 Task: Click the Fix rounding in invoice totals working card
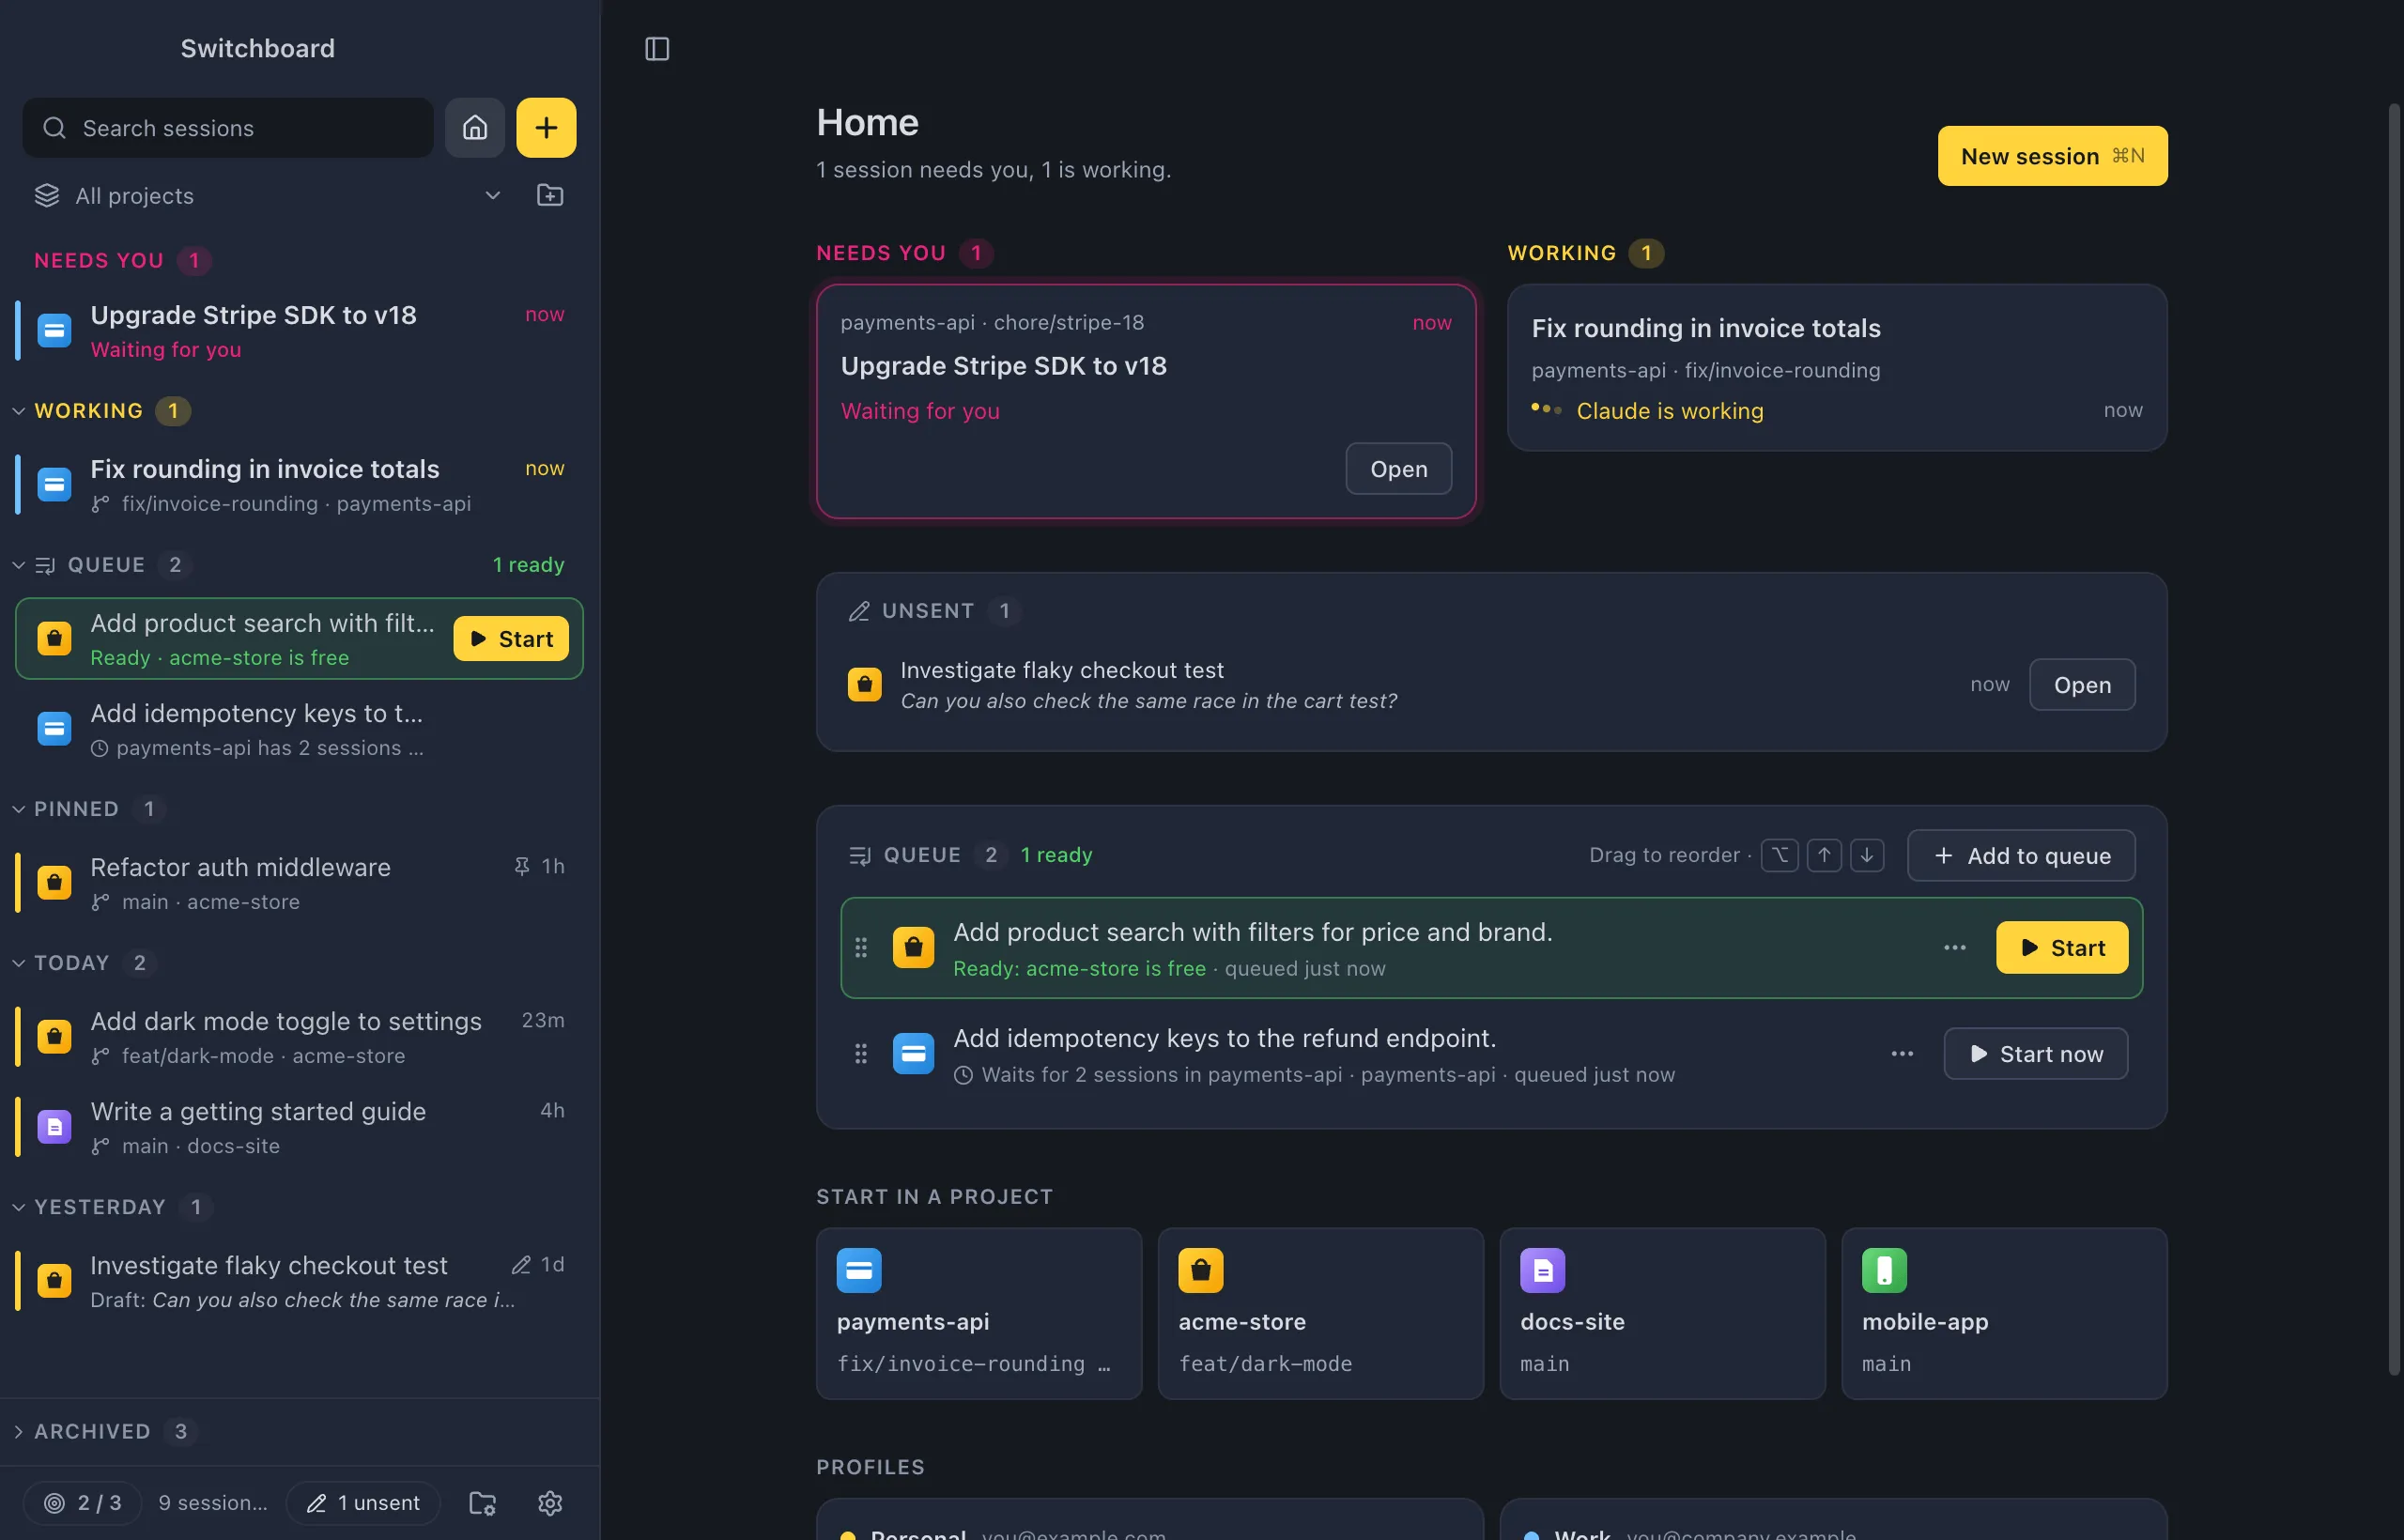click(x=1837, y=368)
